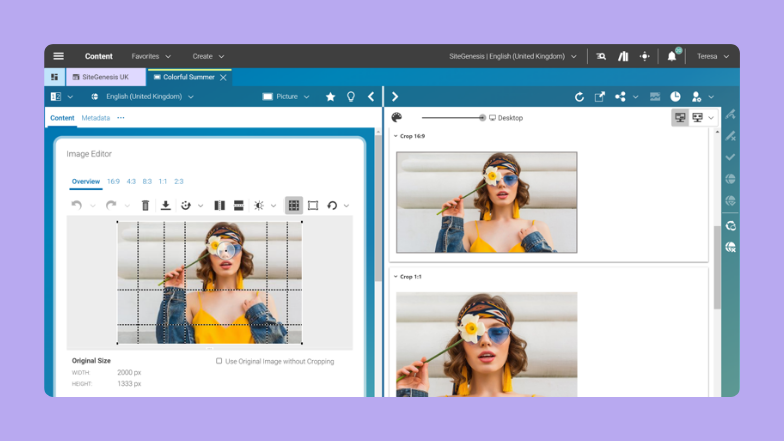Click the trash delete icon in Image Editor
784x441 pixels.
[x=145, y=205]
